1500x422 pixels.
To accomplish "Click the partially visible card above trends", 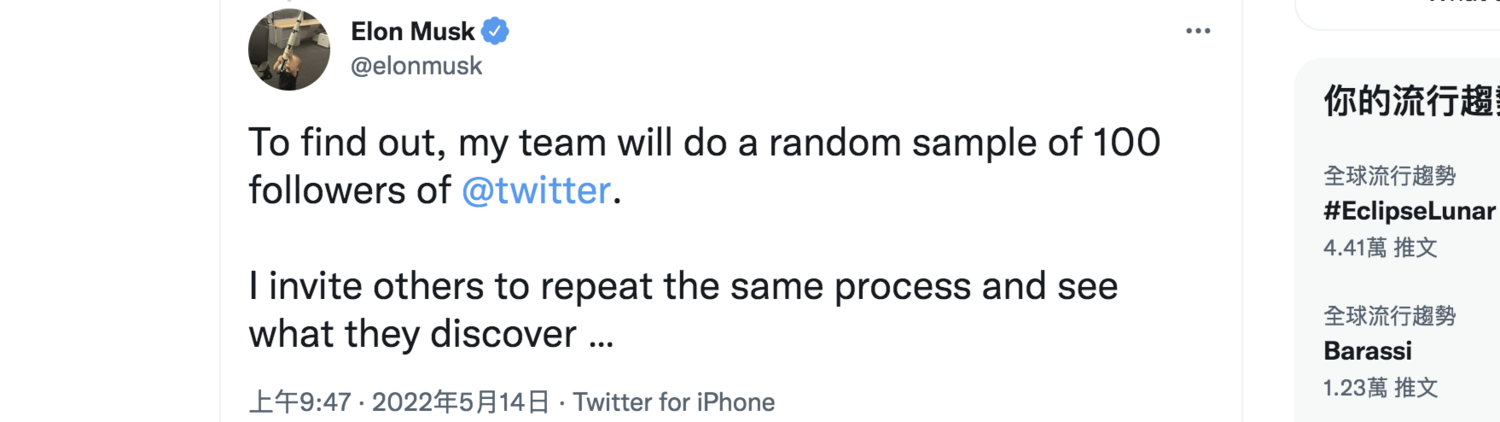I will pyautogui.click(x=1397, y=14).
